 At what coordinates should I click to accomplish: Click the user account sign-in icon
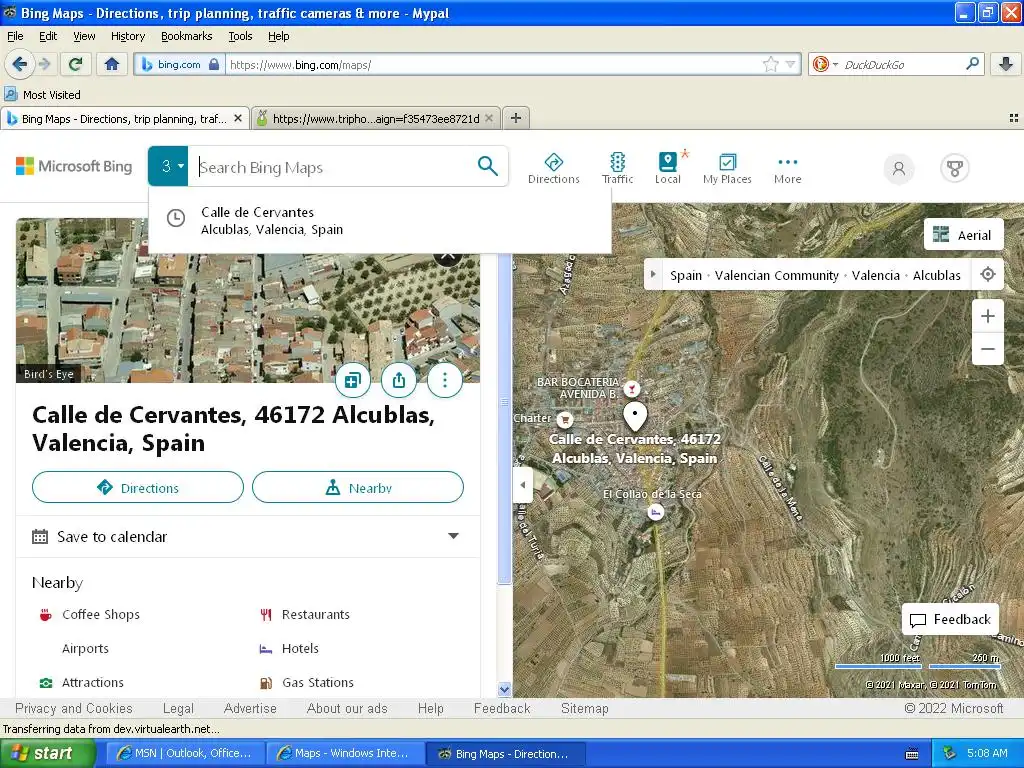pyautogui.click(x=899, y=168)
